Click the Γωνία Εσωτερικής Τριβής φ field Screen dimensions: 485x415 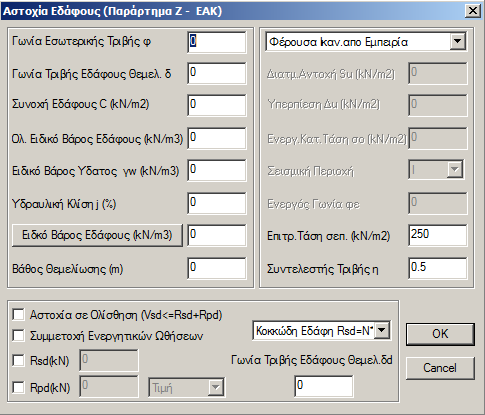(217, 42)
